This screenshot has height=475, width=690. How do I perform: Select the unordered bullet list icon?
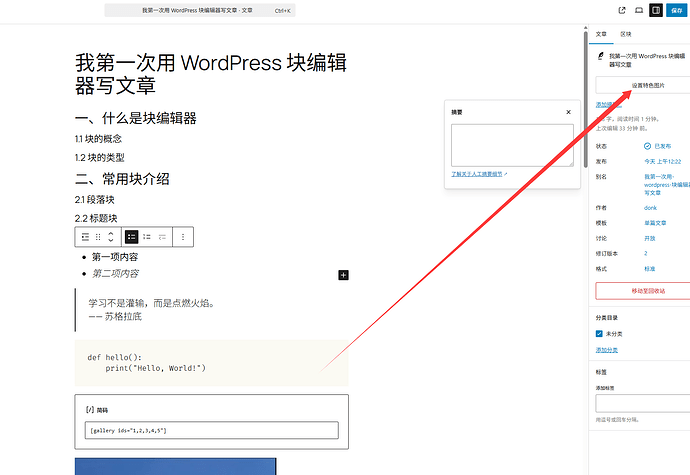pos(132,237)
